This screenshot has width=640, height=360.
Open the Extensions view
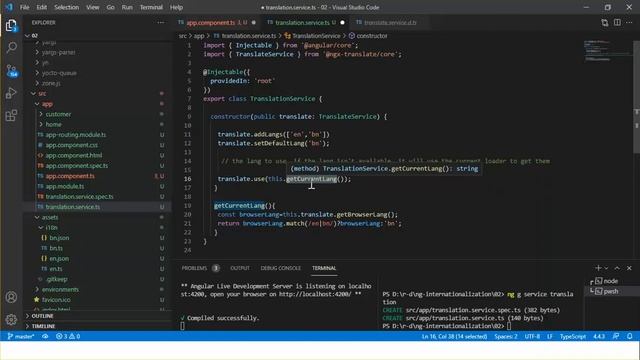(11, 116)
